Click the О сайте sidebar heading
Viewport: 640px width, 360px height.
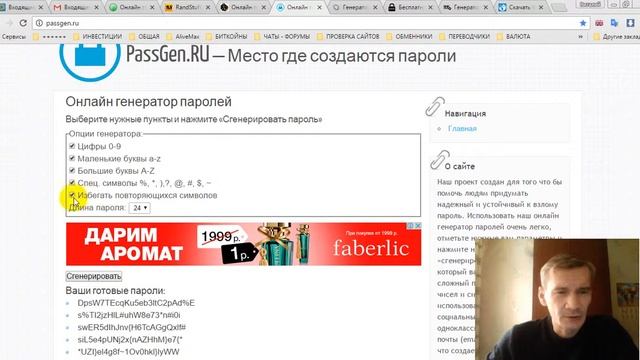click(460, 167)
